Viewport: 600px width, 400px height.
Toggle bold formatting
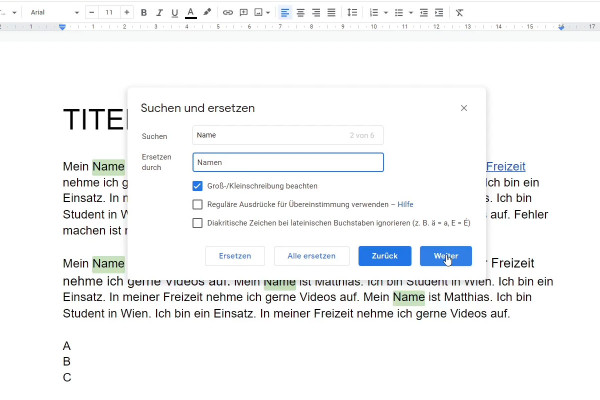[x=144, y=13]
